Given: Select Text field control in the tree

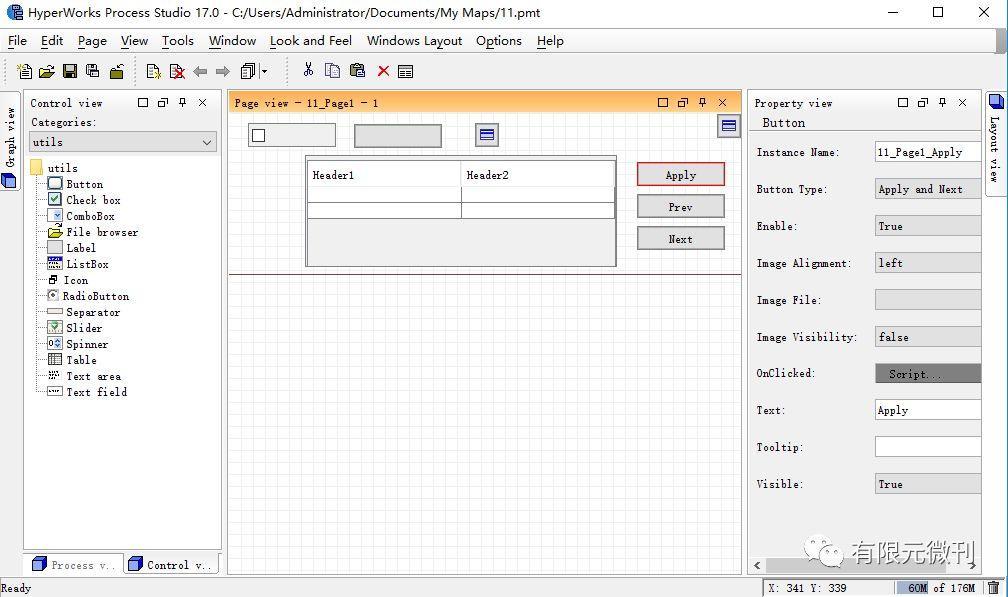Looking at the screenshot, I should [96, 392].
